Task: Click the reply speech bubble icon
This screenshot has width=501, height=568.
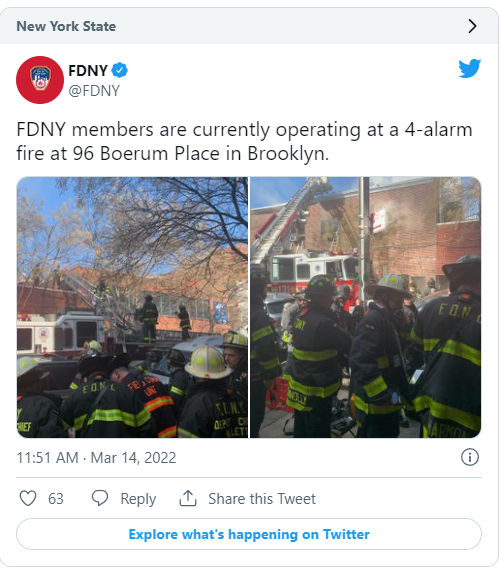Action: (x=100, y=498)
